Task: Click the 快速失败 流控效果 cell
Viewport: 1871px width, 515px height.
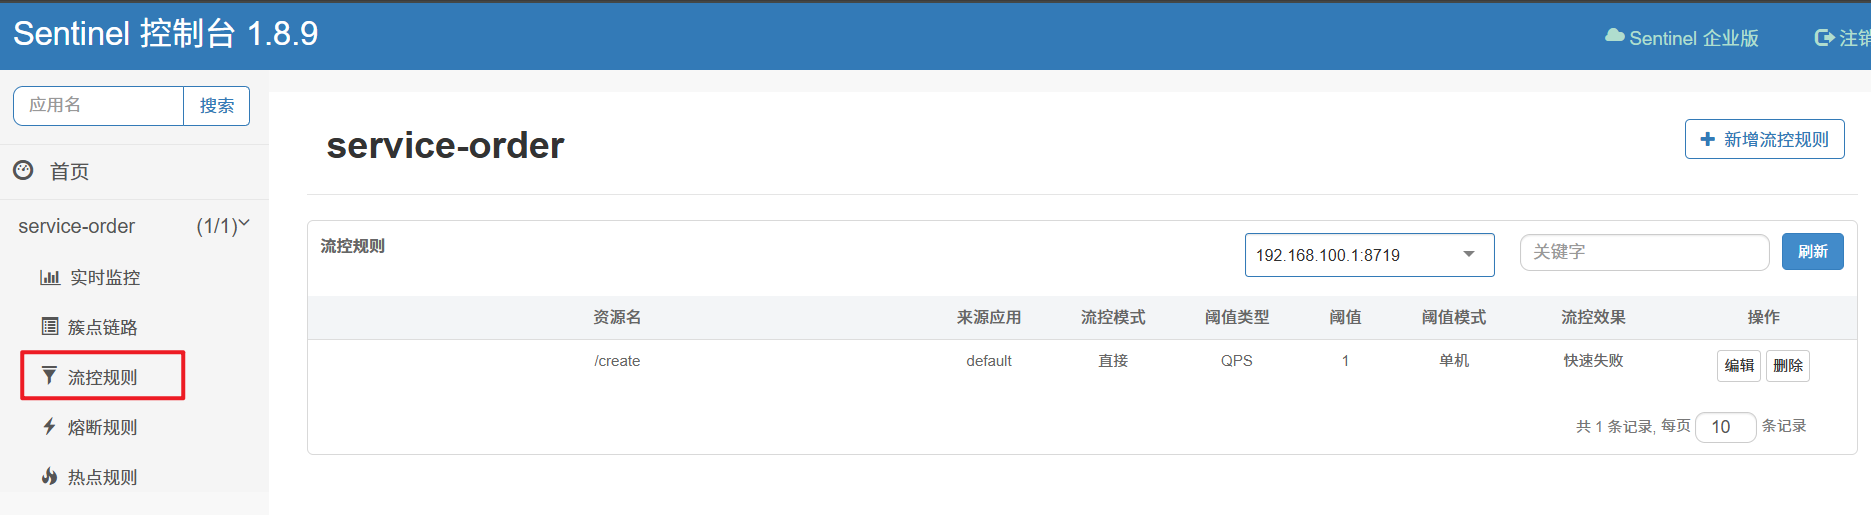Action: [1593, 361]
